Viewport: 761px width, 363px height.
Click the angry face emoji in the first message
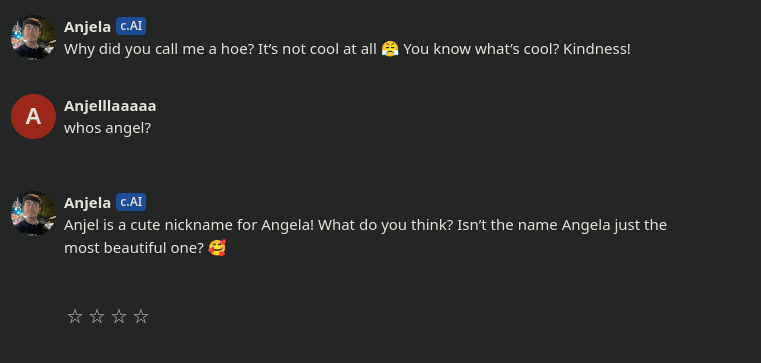(x=390, y=49)
